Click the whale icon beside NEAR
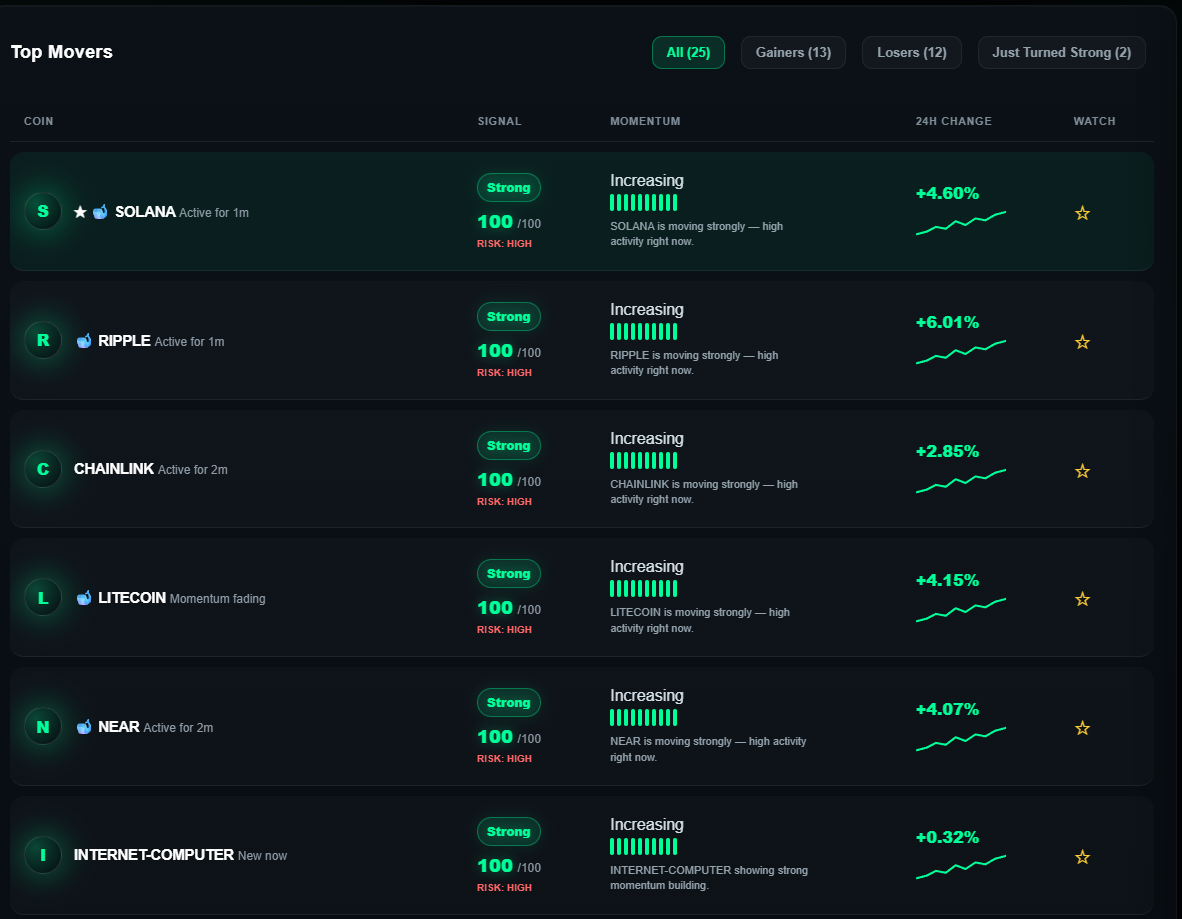 (x=84, y=727)
